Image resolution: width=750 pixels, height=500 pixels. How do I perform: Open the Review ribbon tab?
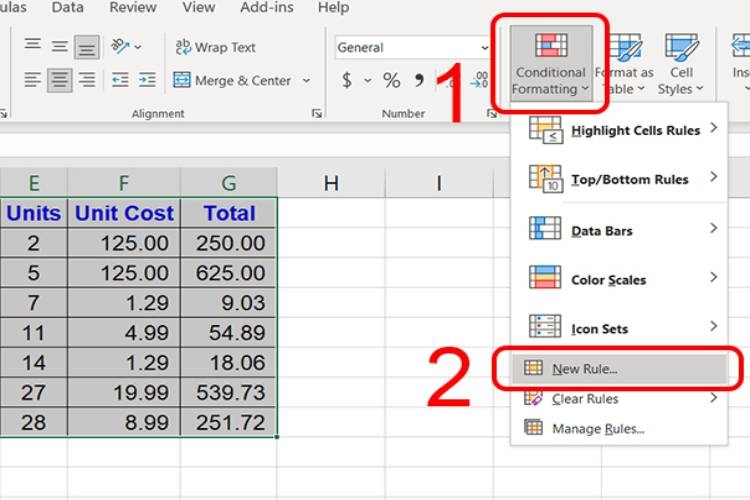coord(132,7)
